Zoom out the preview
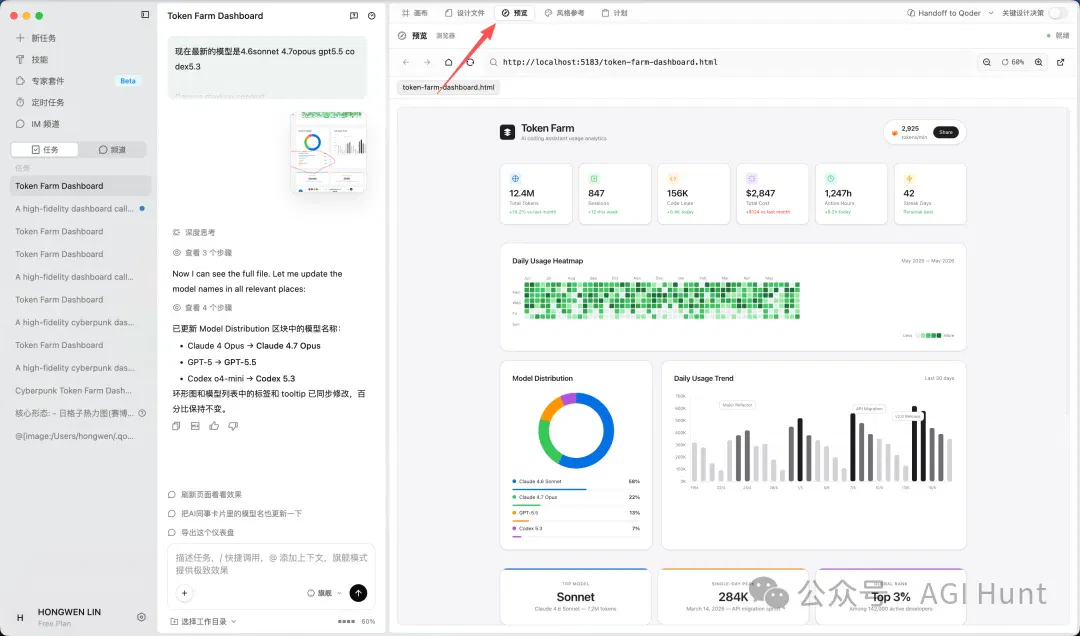Image resolution: width=1080 pixels, height=636 pixels. pyautogui.click(x=987, y=62)
